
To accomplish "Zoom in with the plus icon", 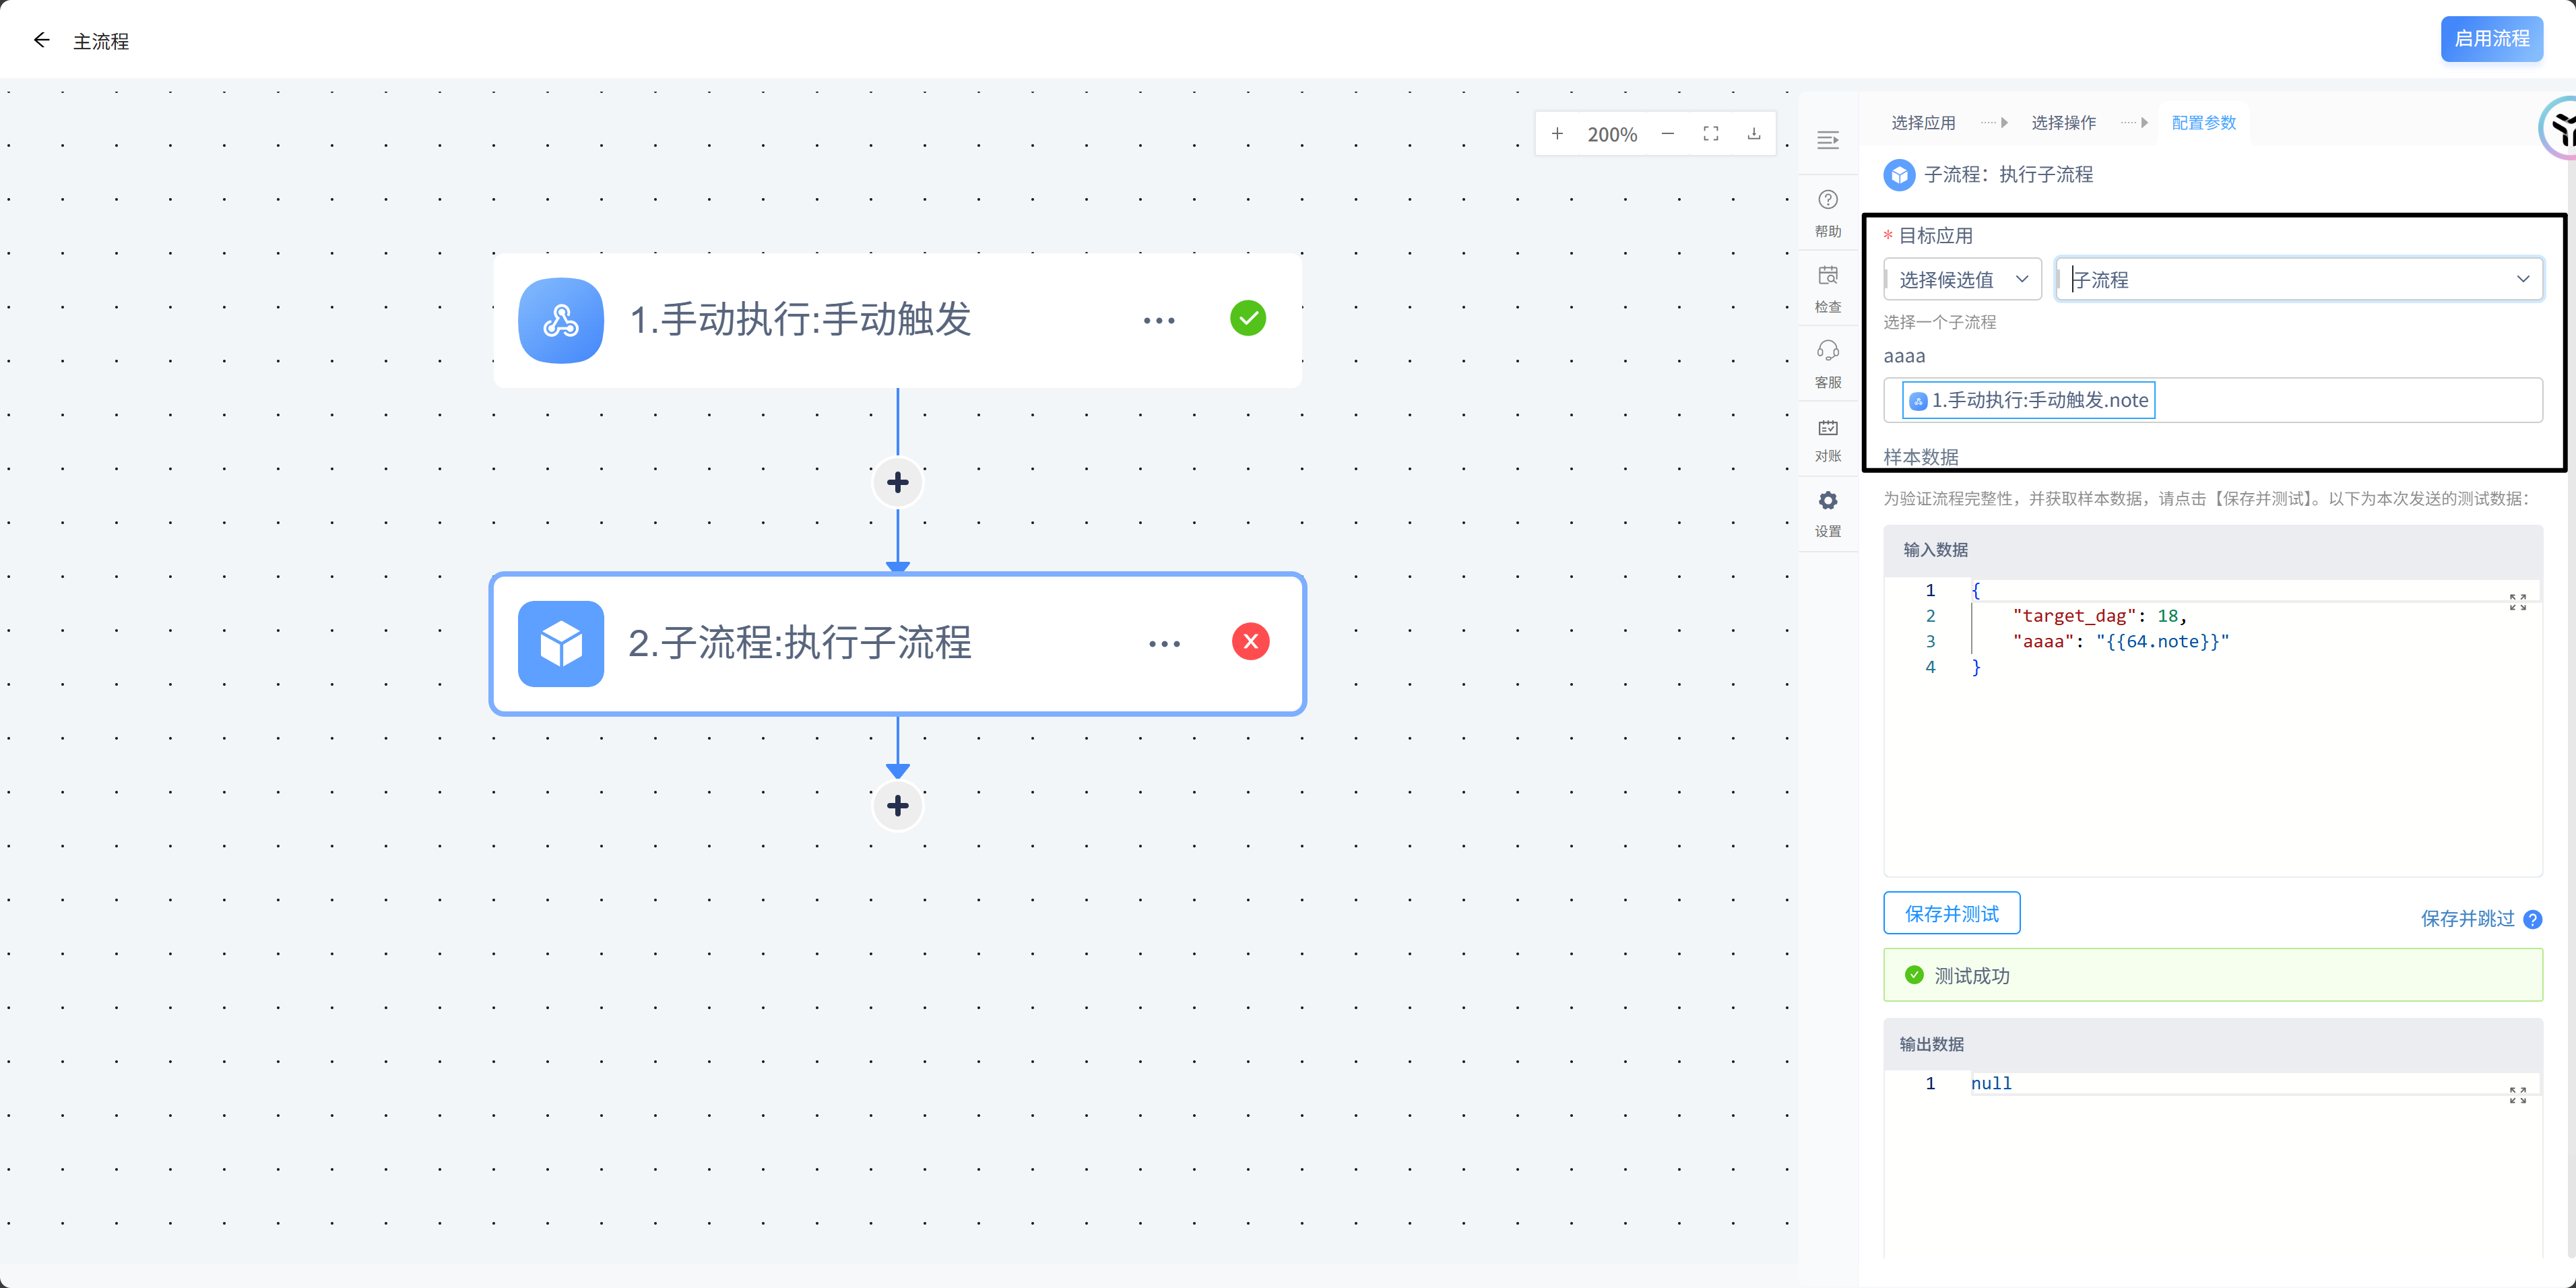I will tap(1557, 134).
